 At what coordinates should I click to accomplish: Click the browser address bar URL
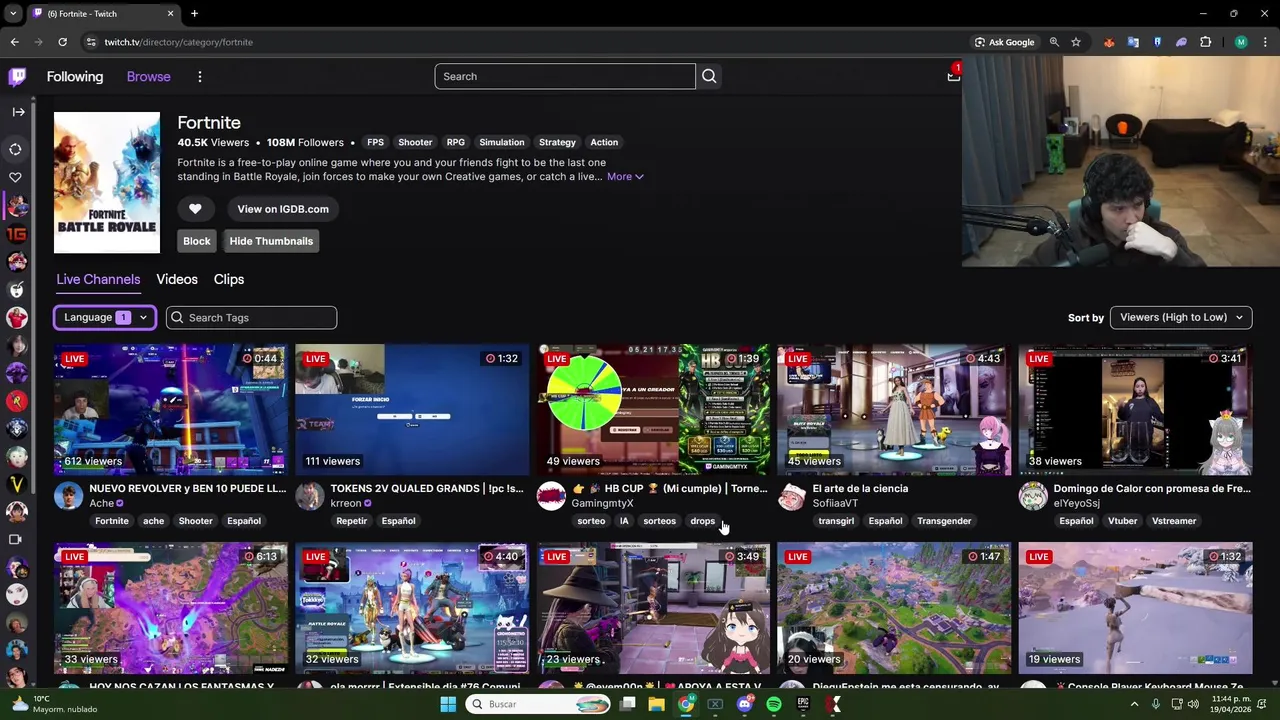[x=179, y=42]
